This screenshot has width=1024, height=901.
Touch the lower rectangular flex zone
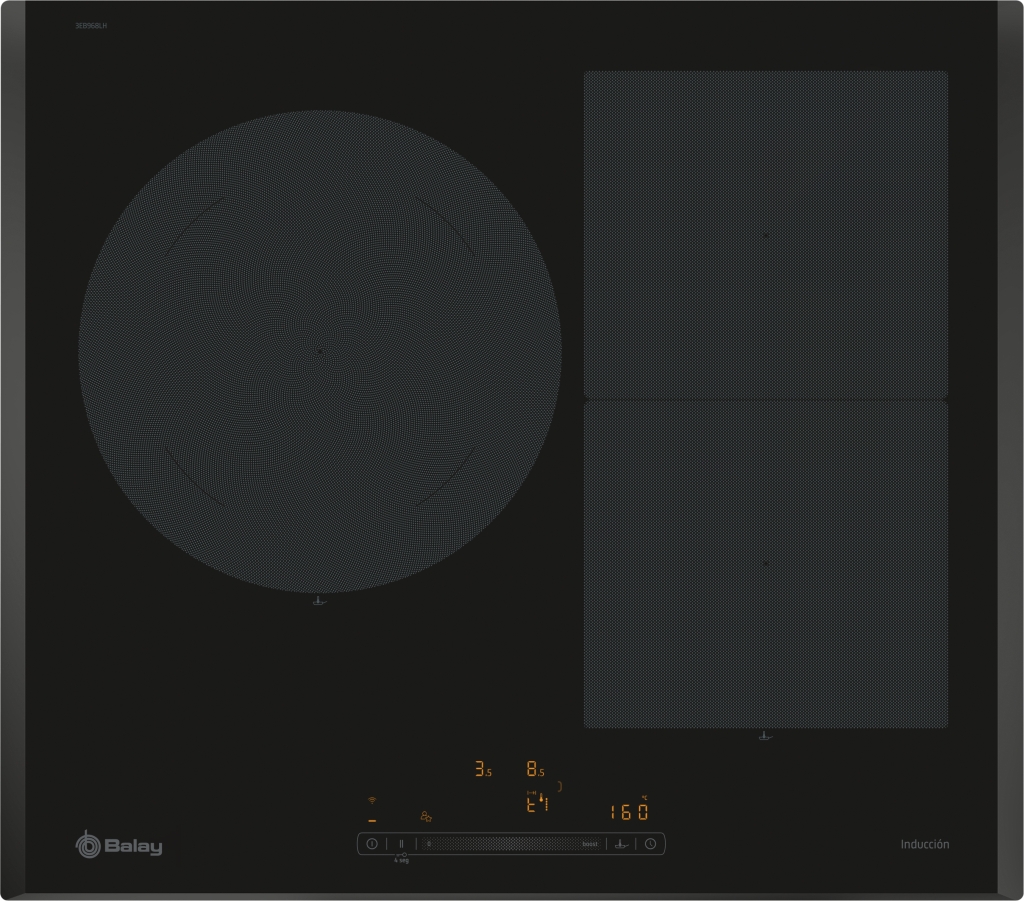coord(765,564)
